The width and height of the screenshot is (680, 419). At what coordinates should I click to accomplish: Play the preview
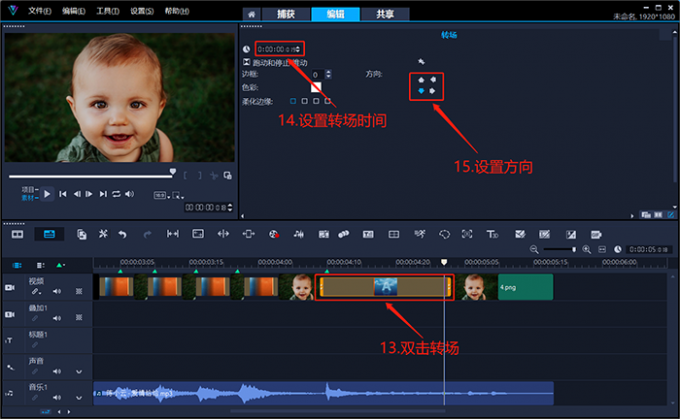pyautogui.click(x=47, y=194)
